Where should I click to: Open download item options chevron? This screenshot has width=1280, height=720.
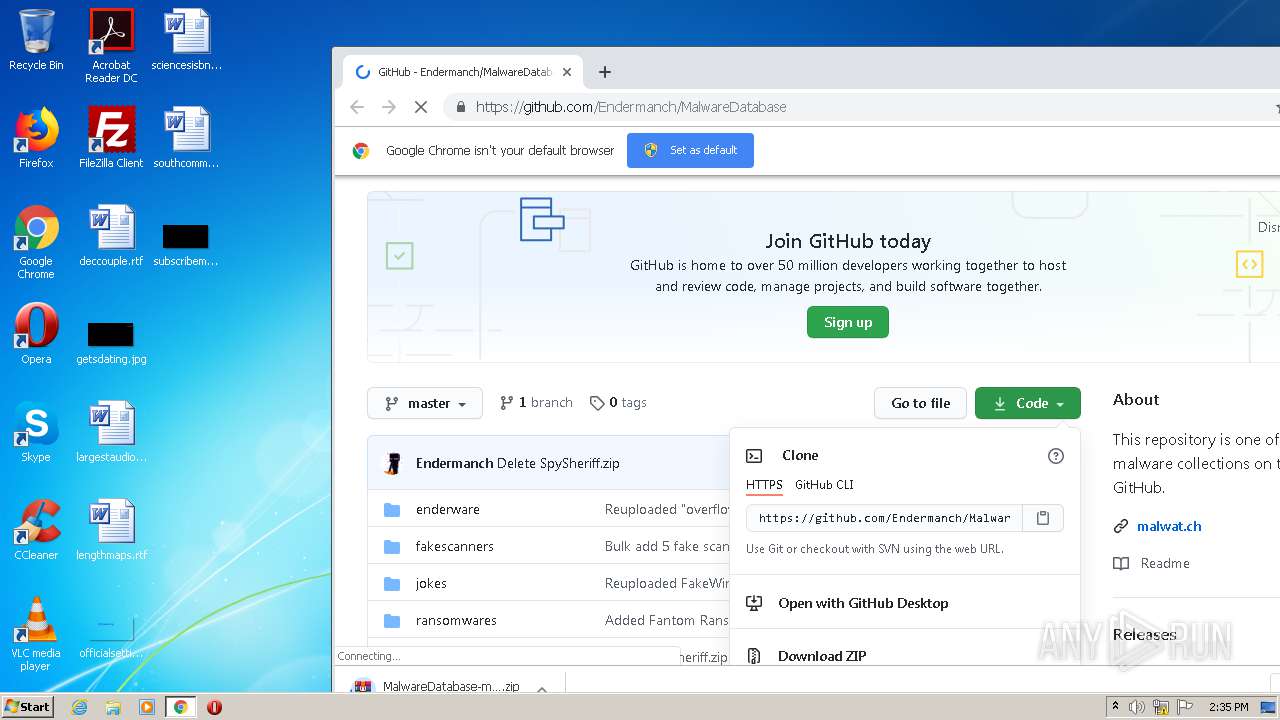pos(541,688)
